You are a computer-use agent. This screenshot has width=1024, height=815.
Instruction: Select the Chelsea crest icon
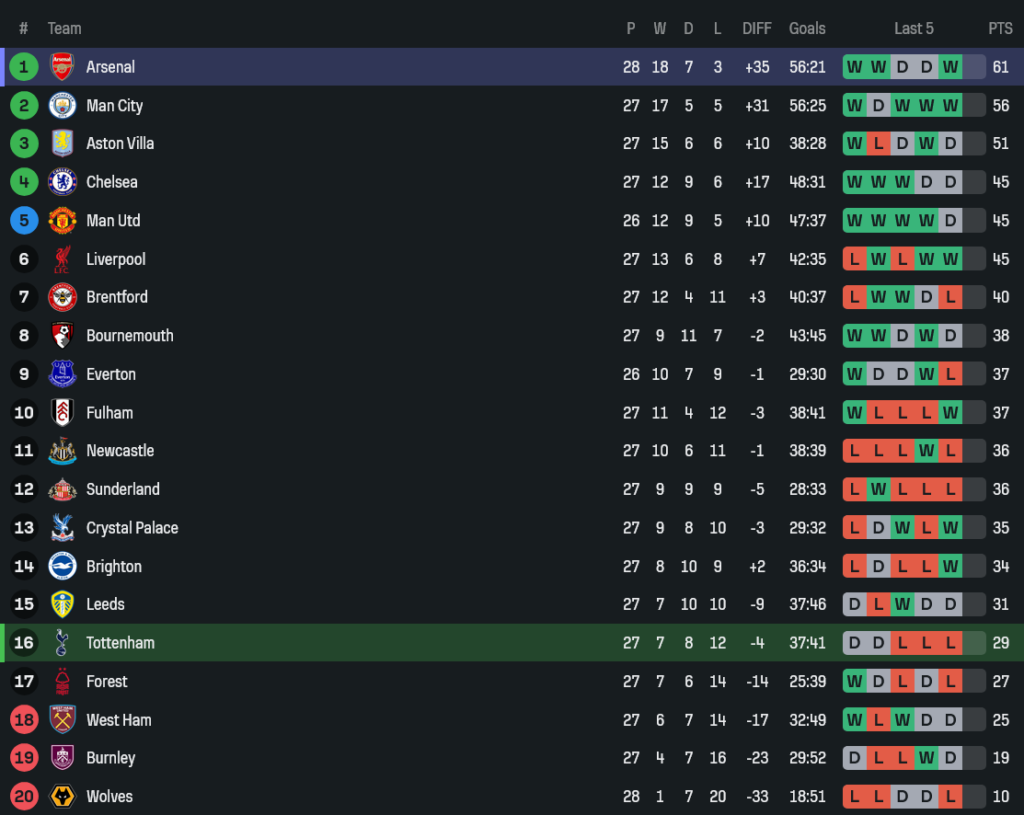tap(62, 182)
